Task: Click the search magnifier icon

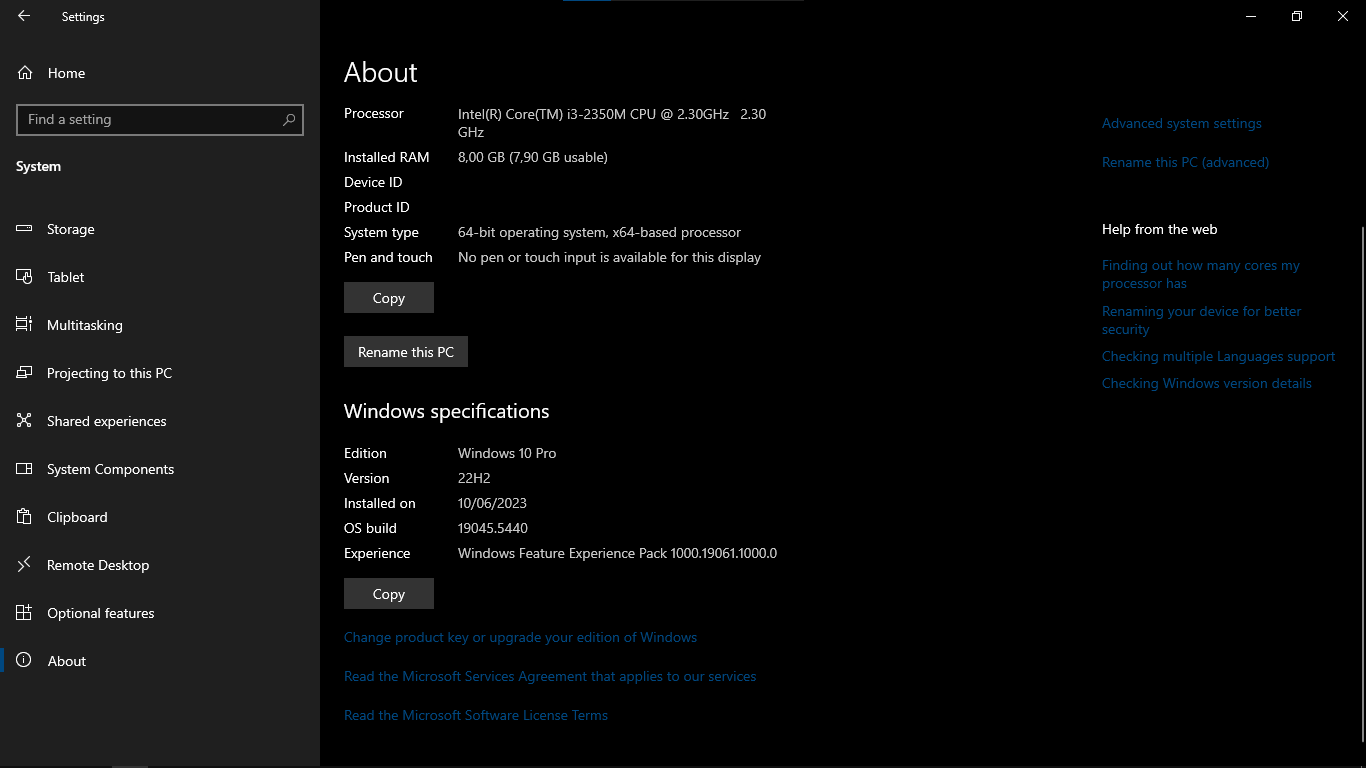Action: coord(289,120)
